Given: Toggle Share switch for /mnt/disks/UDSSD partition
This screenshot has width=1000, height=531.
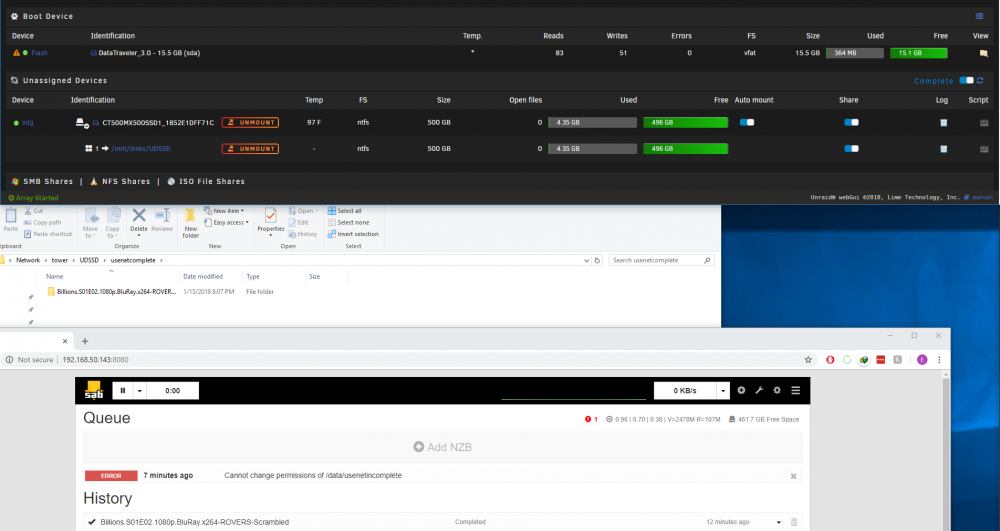Looking at the screenshot, I should pos(851,149).
